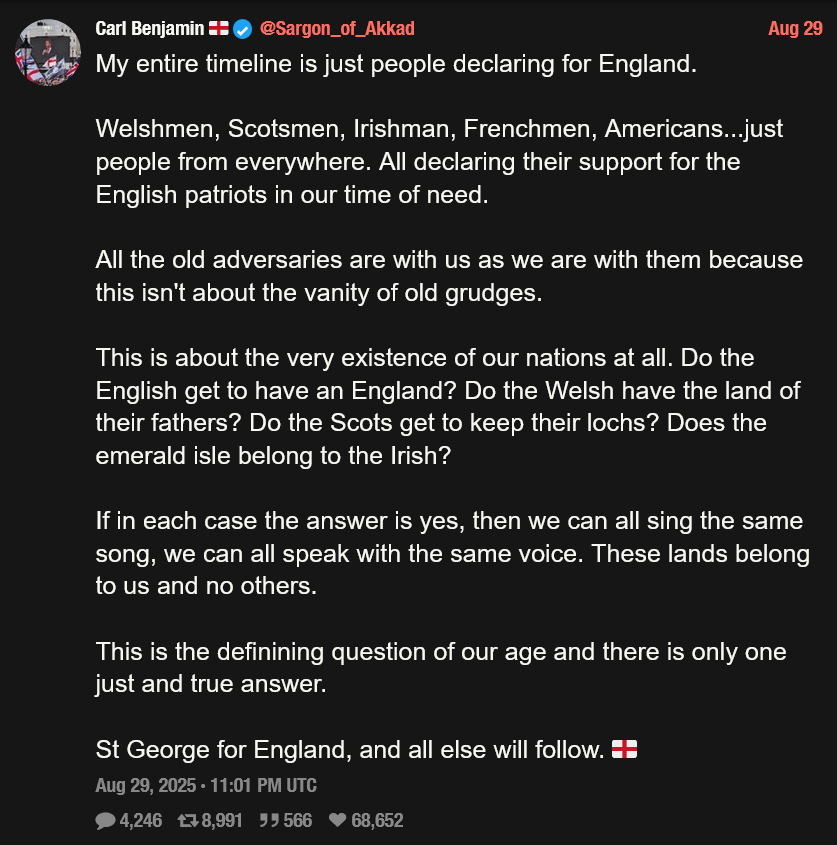Click the heart likes icon
Viewport: 837px width, 845px height.
point(337,820)
